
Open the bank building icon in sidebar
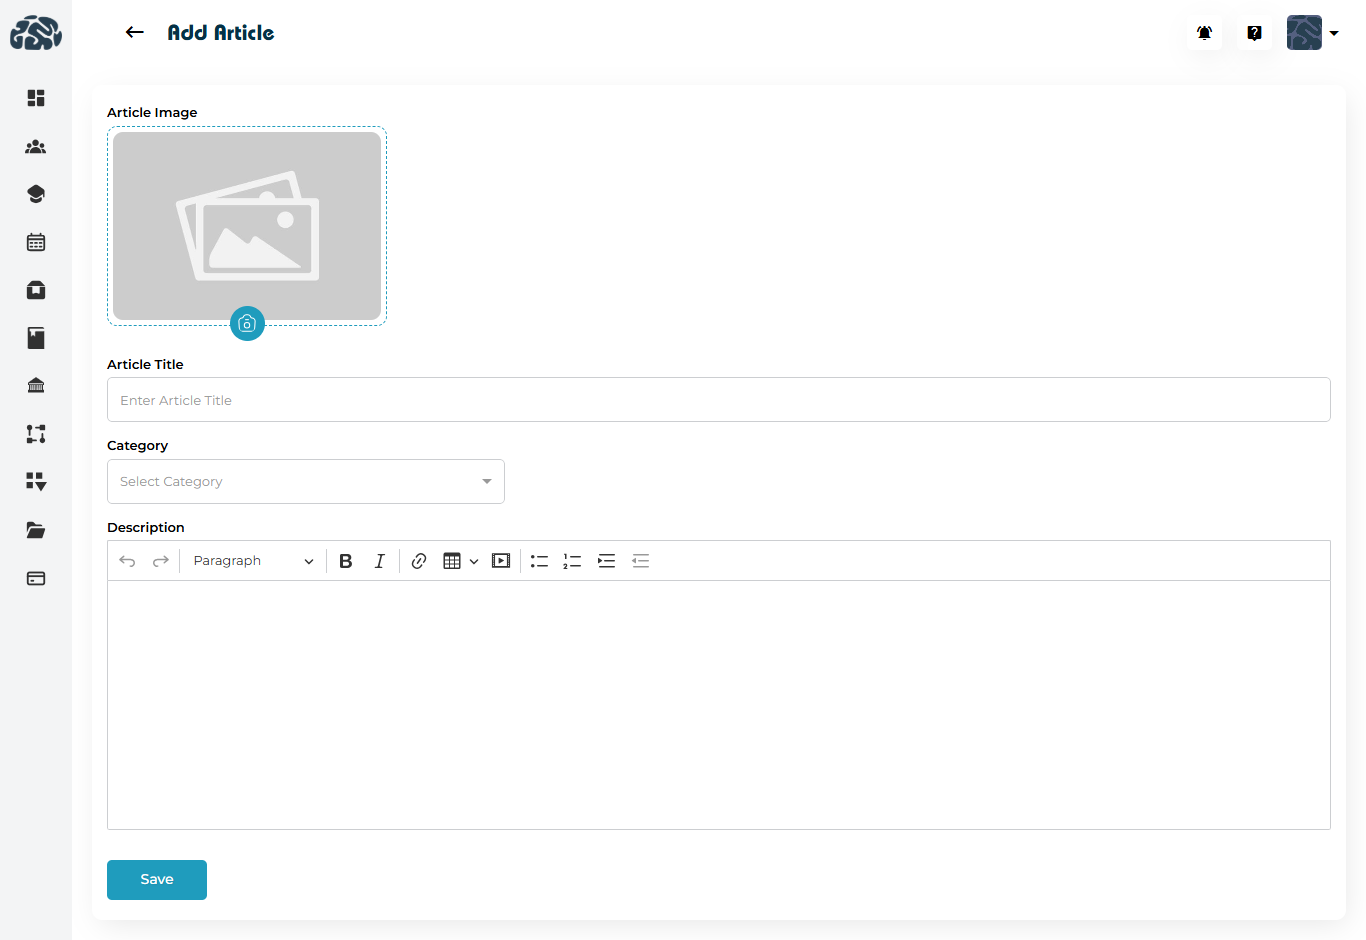click(x=36, y=386)
